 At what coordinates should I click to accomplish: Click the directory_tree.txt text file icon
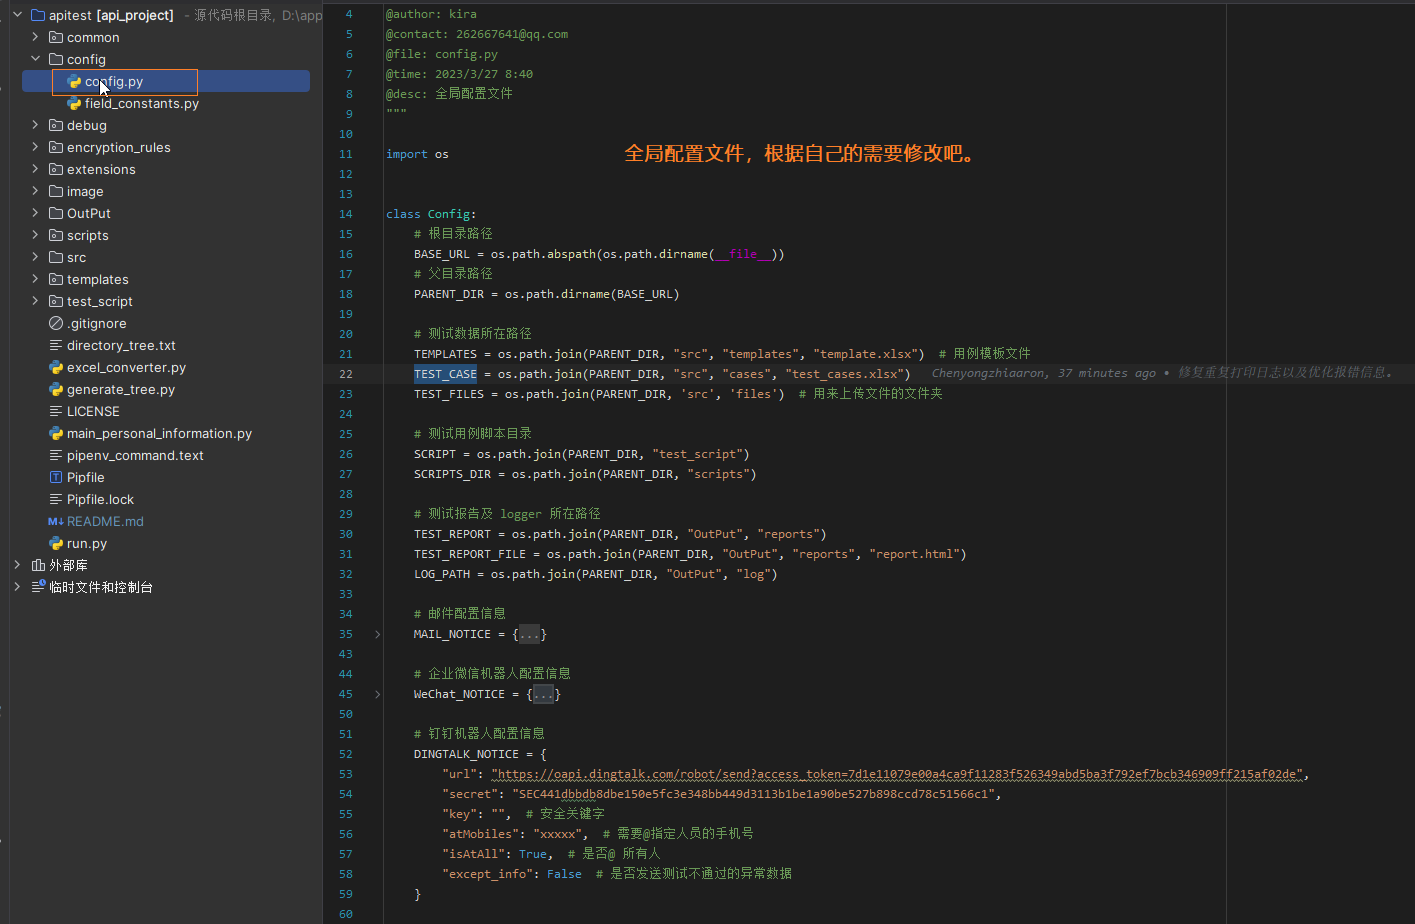pos(56,345)
